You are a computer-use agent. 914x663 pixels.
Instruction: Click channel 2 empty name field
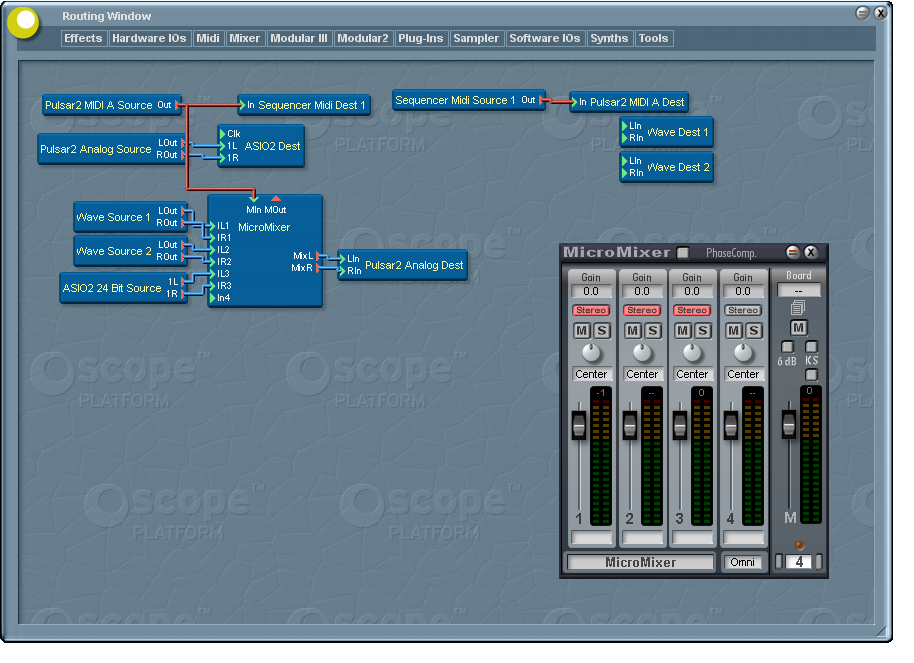(642, 537)
